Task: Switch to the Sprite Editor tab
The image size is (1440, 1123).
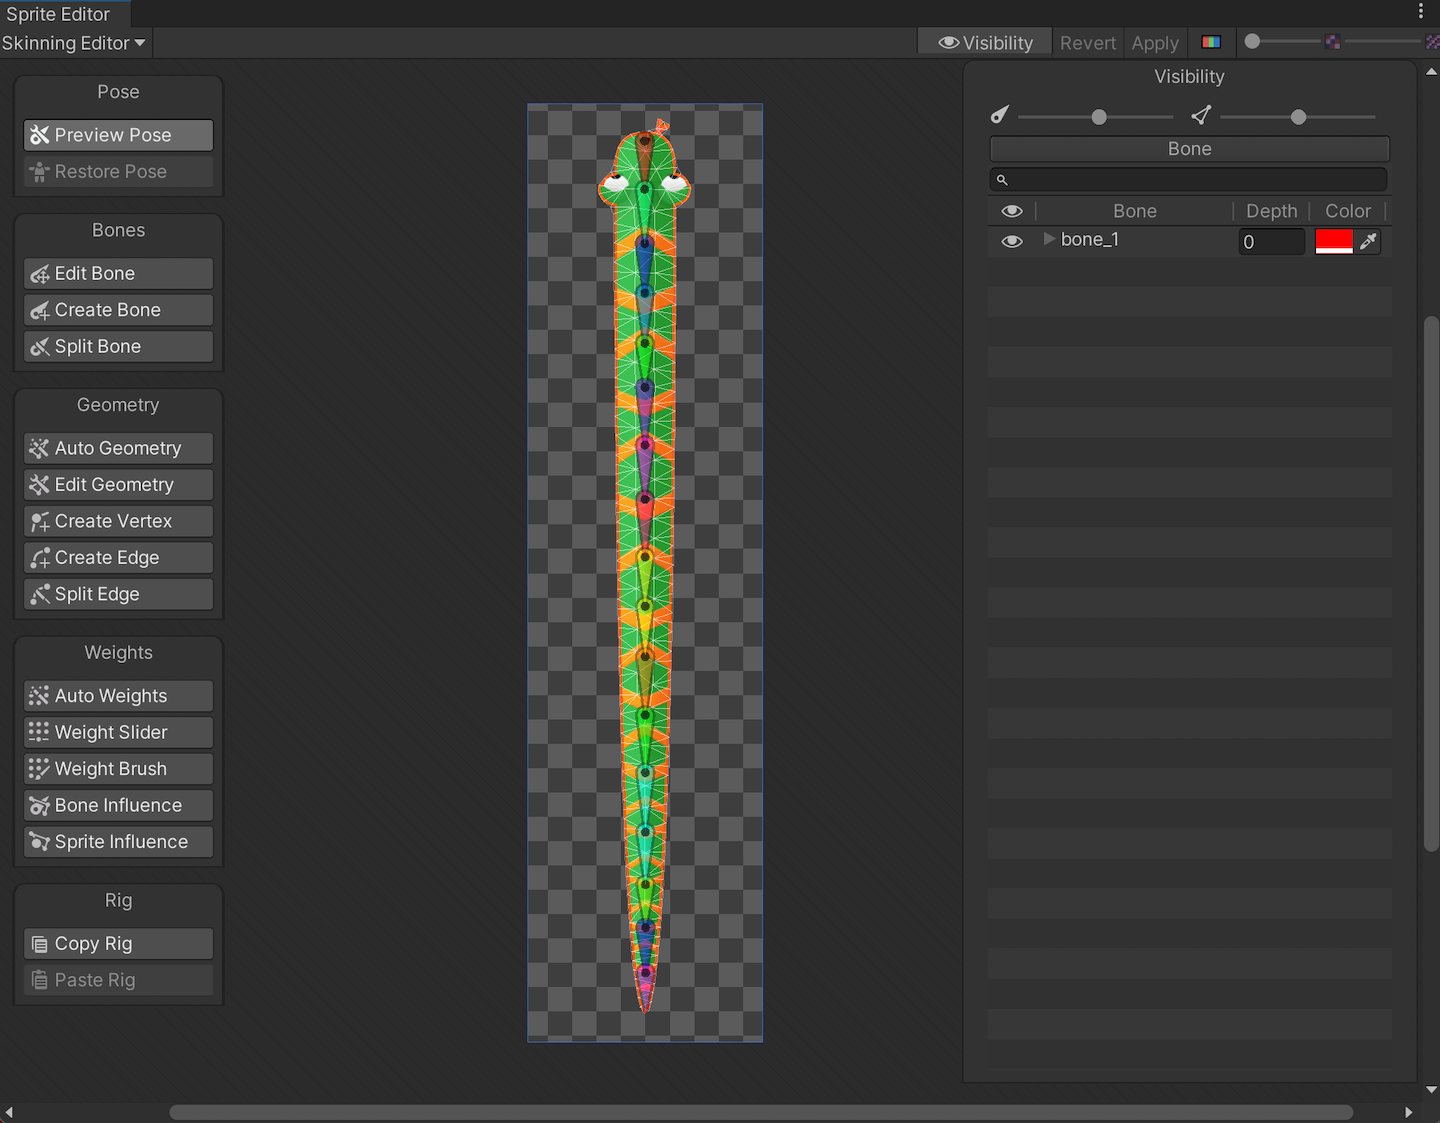Action: 58,14
